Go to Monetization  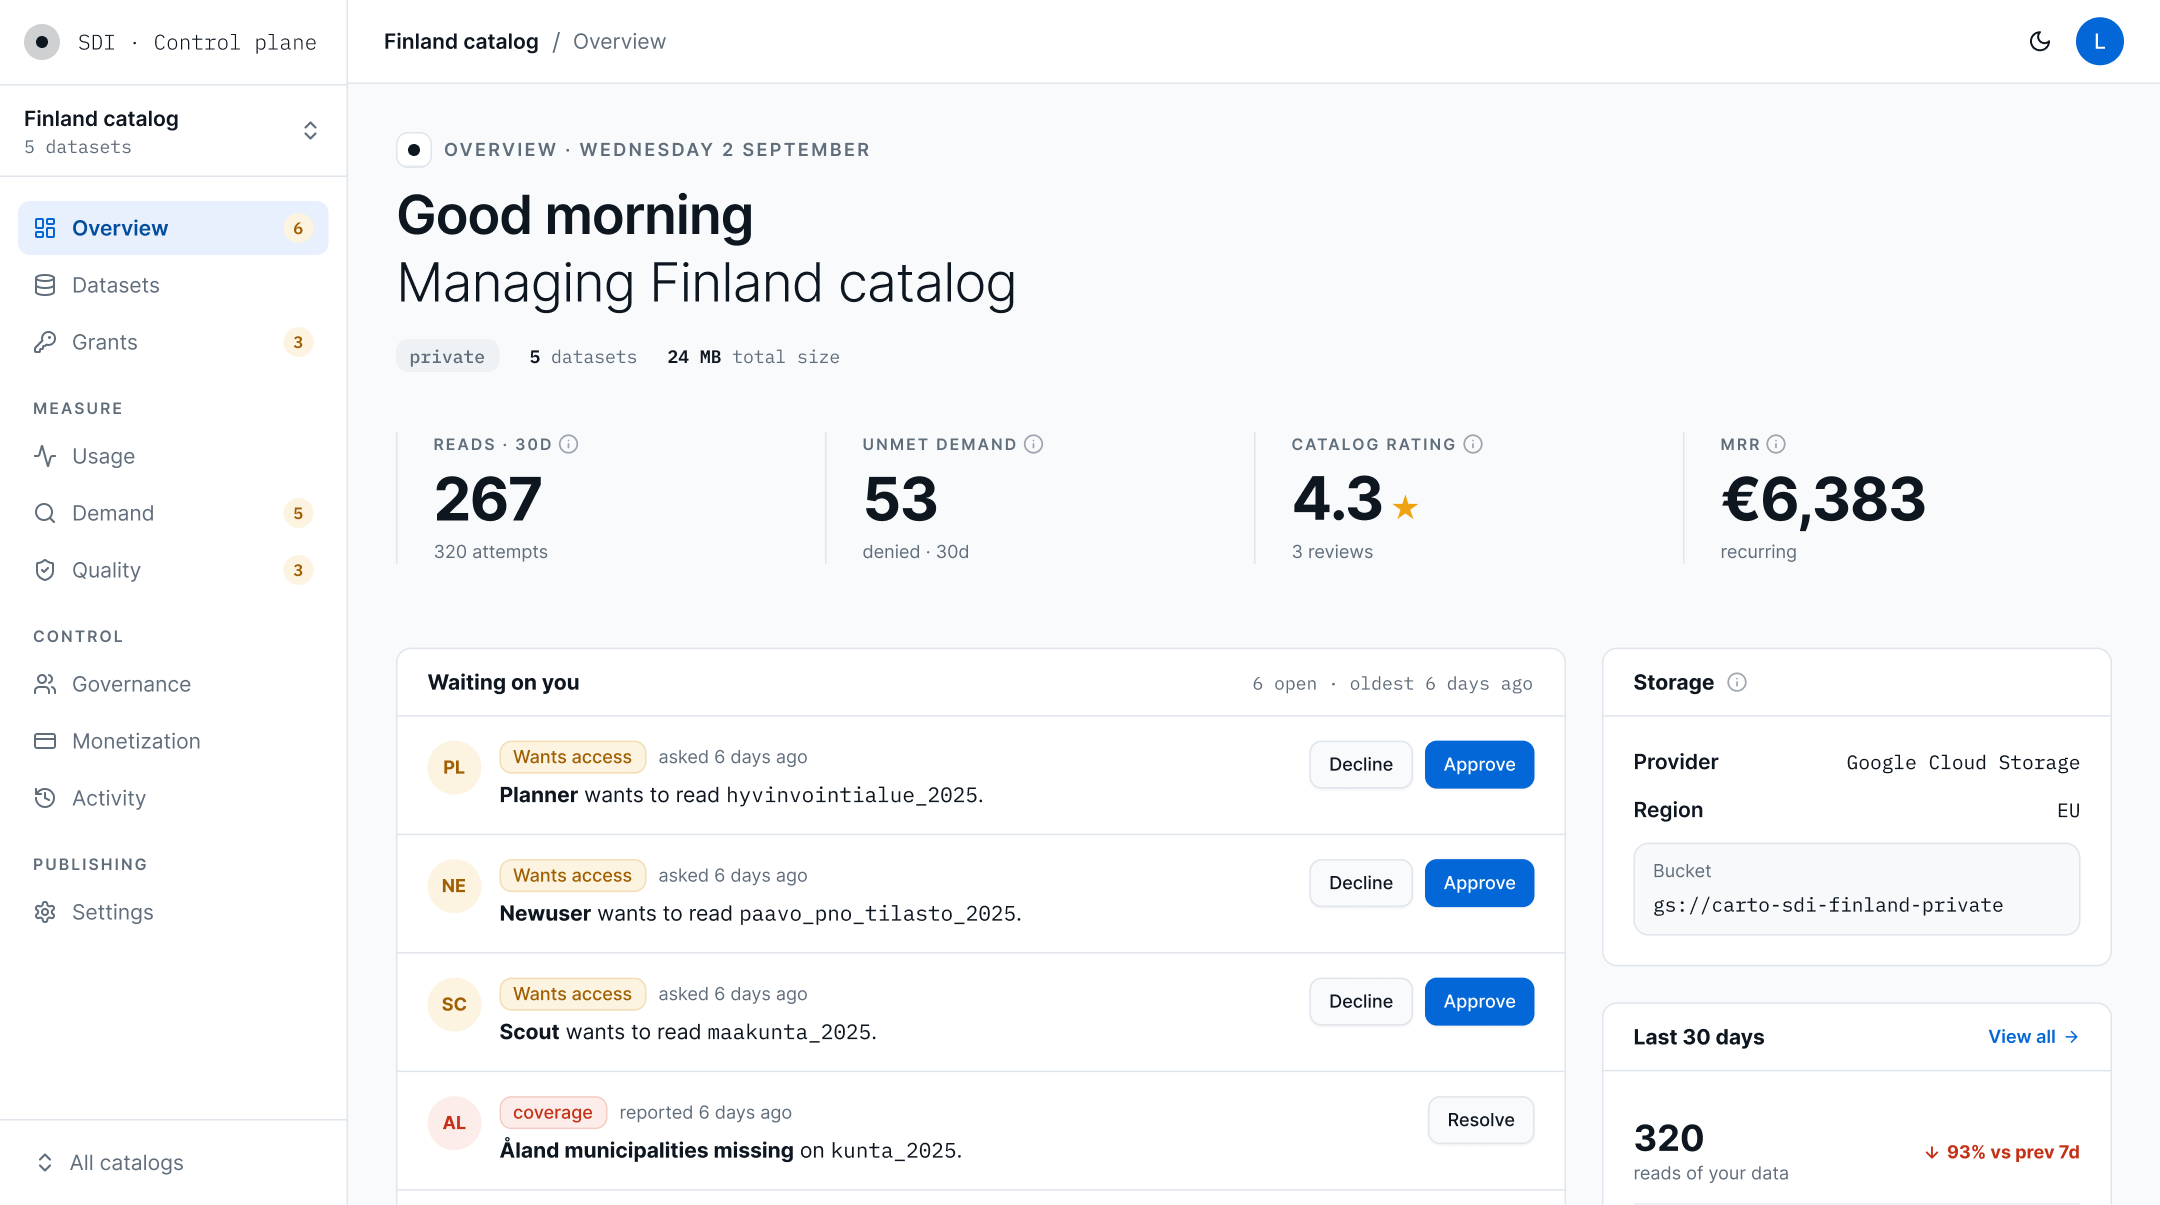pos(173,741)
